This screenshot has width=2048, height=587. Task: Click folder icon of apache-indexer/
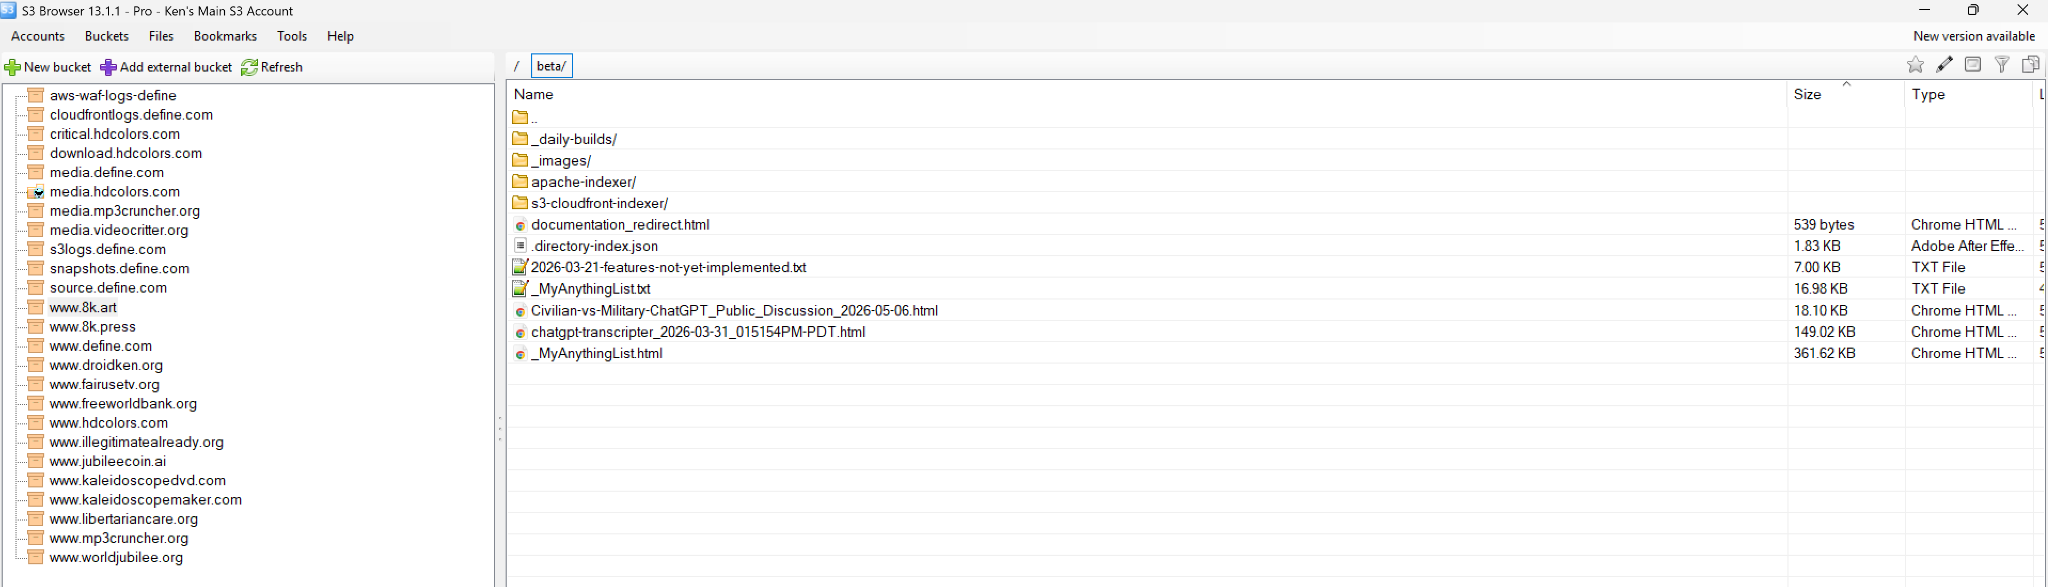point(520,182)
